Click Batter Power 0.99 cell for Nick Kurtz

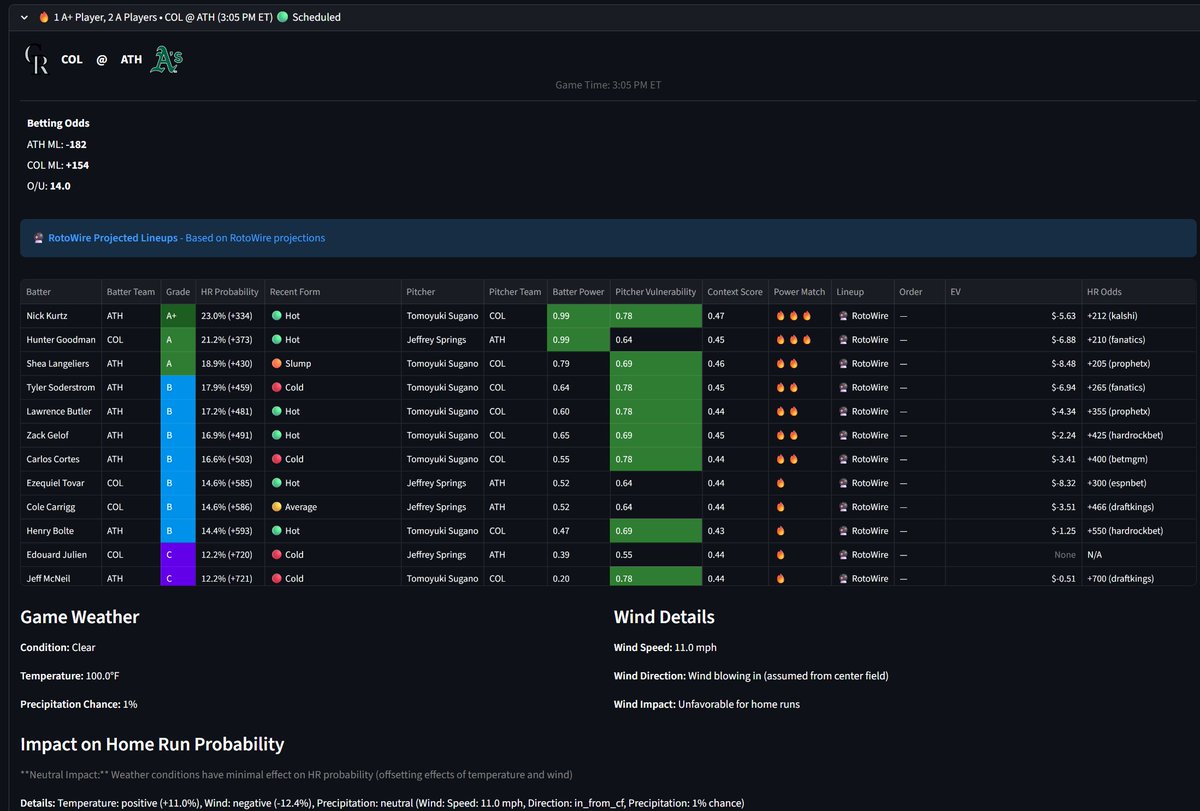pos(578,315)
